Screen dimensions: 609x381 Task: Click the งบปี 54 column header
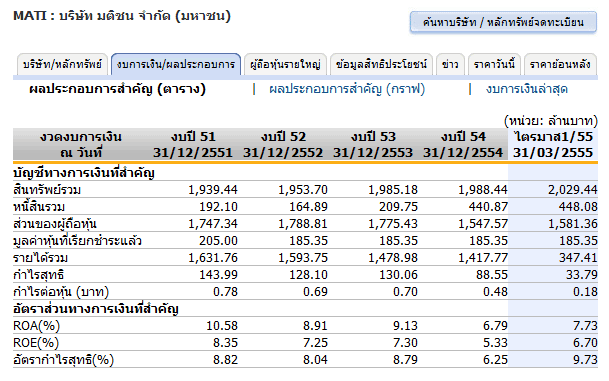click(x=463, y=144)
